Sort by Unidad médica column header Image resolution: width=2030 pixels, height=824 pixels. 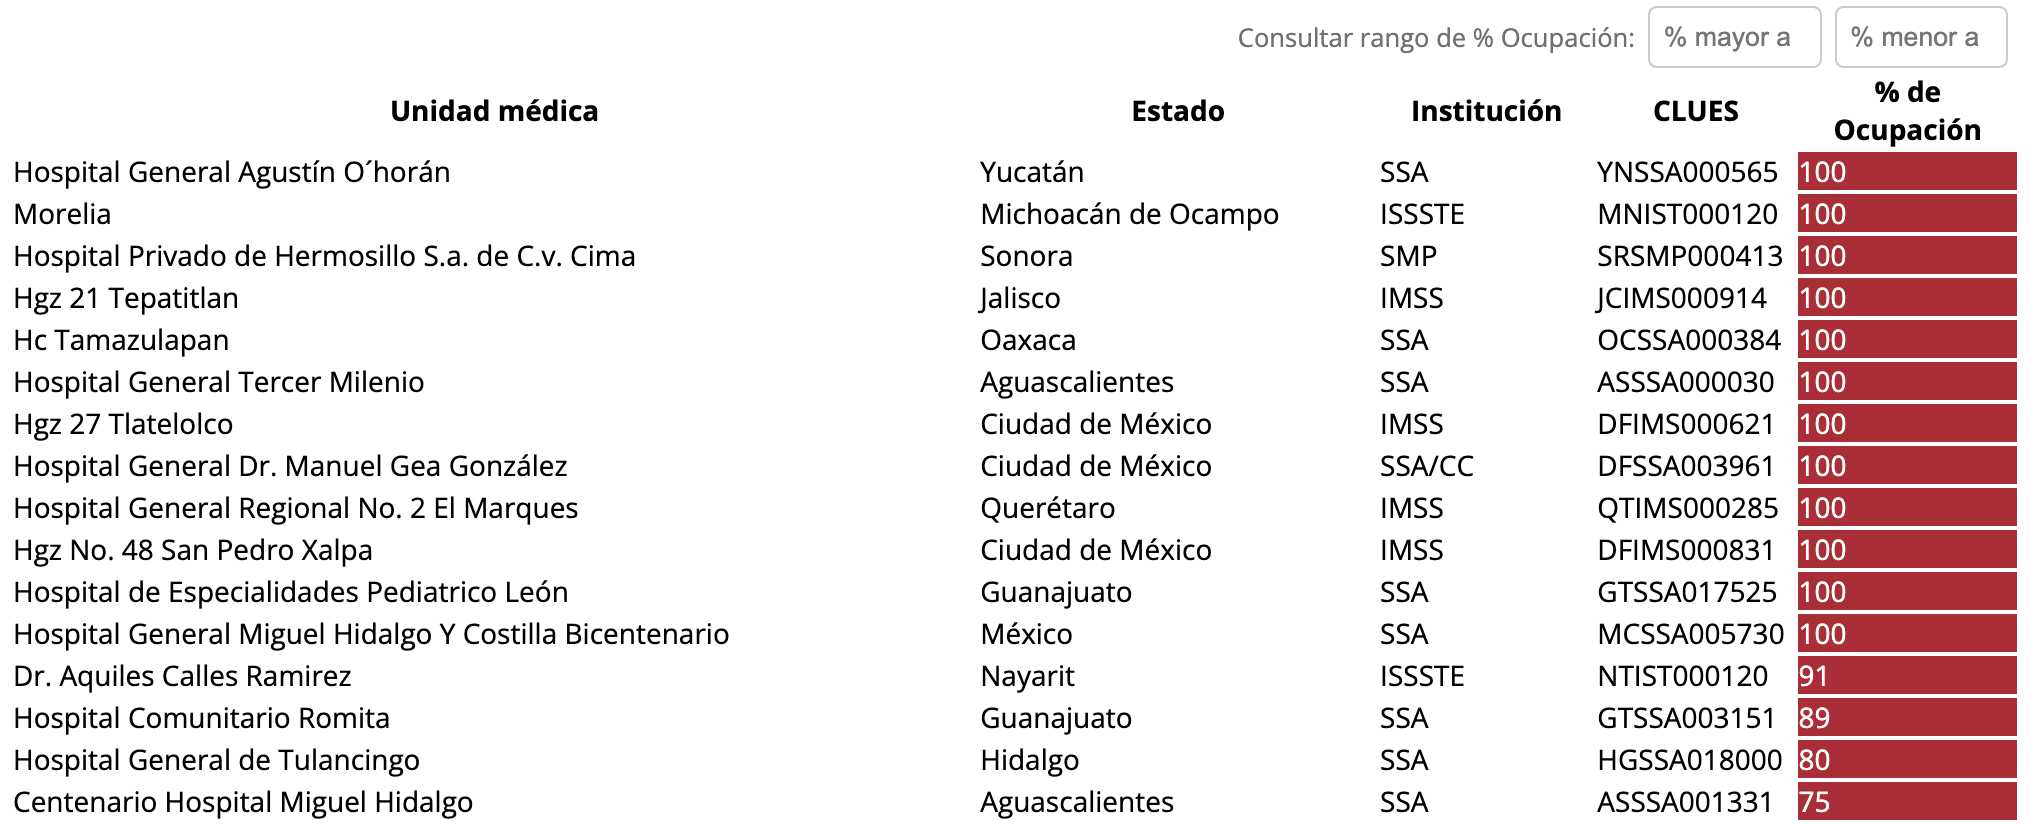pos(494,111)
